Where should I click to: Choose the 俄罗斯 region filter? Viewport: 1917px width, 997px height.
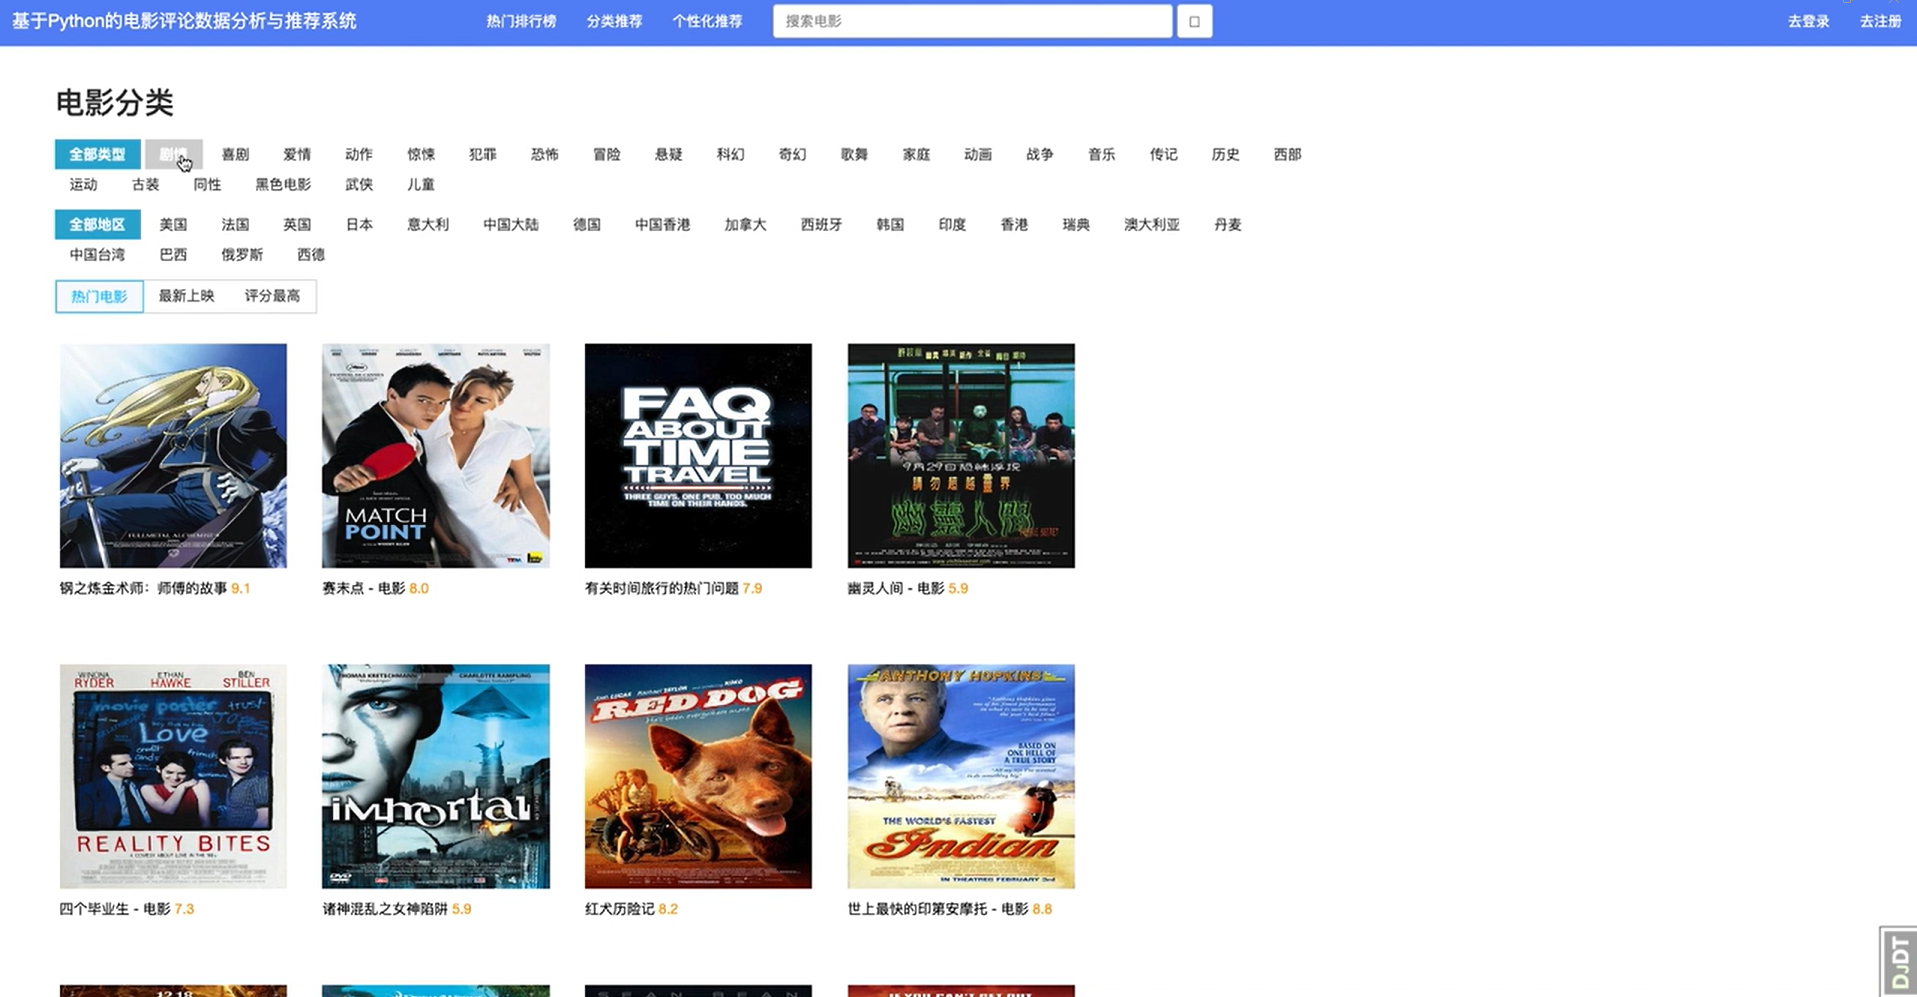pyautogui.click(x=242, y=254)
